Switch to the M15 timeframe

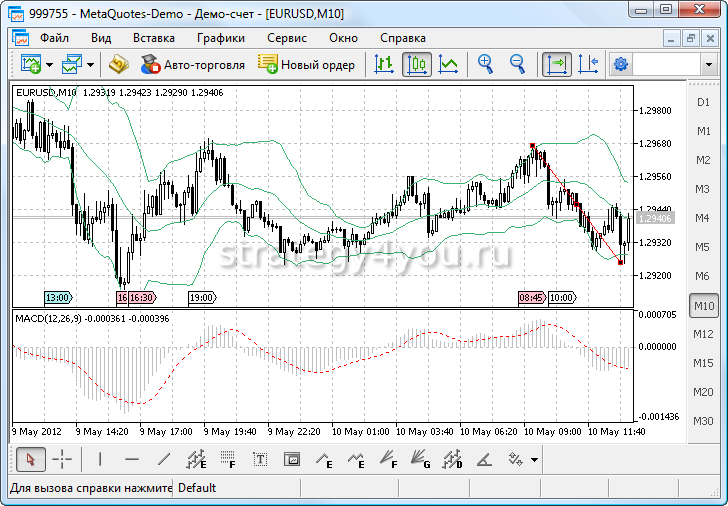703,363
